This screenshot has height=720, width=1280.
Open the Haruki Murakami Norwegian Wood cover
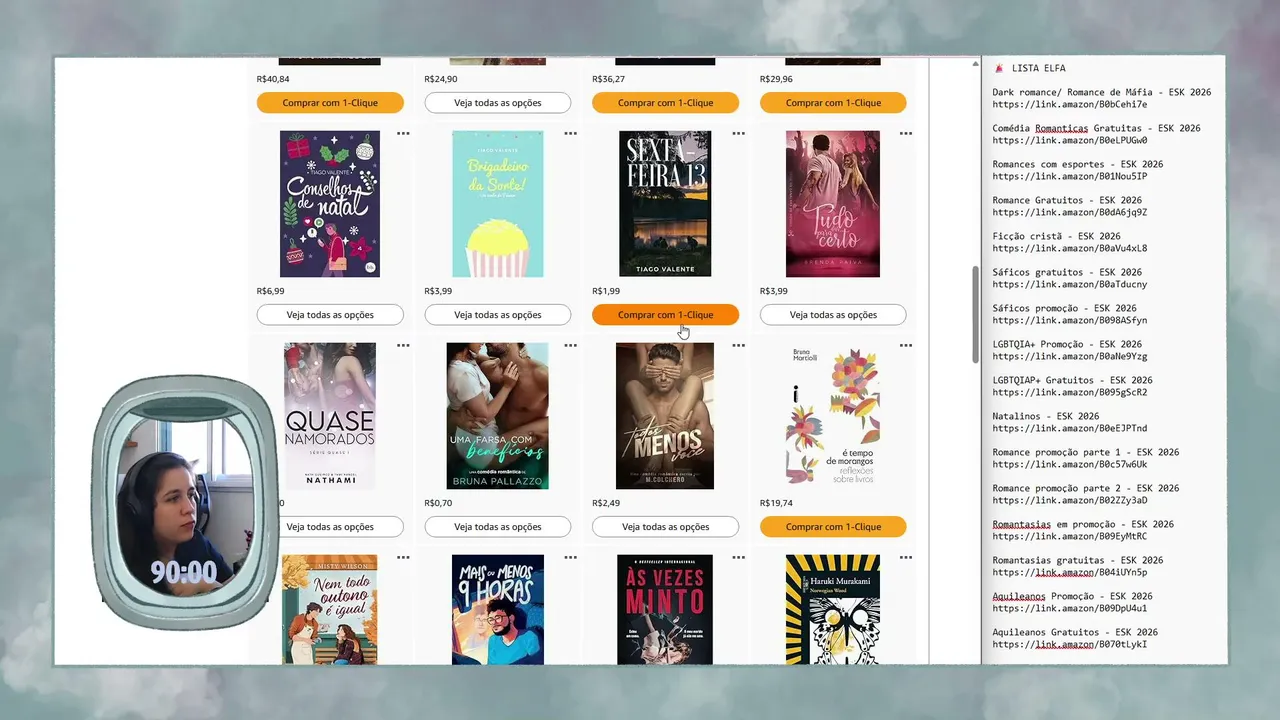click(x=833, y=610)
